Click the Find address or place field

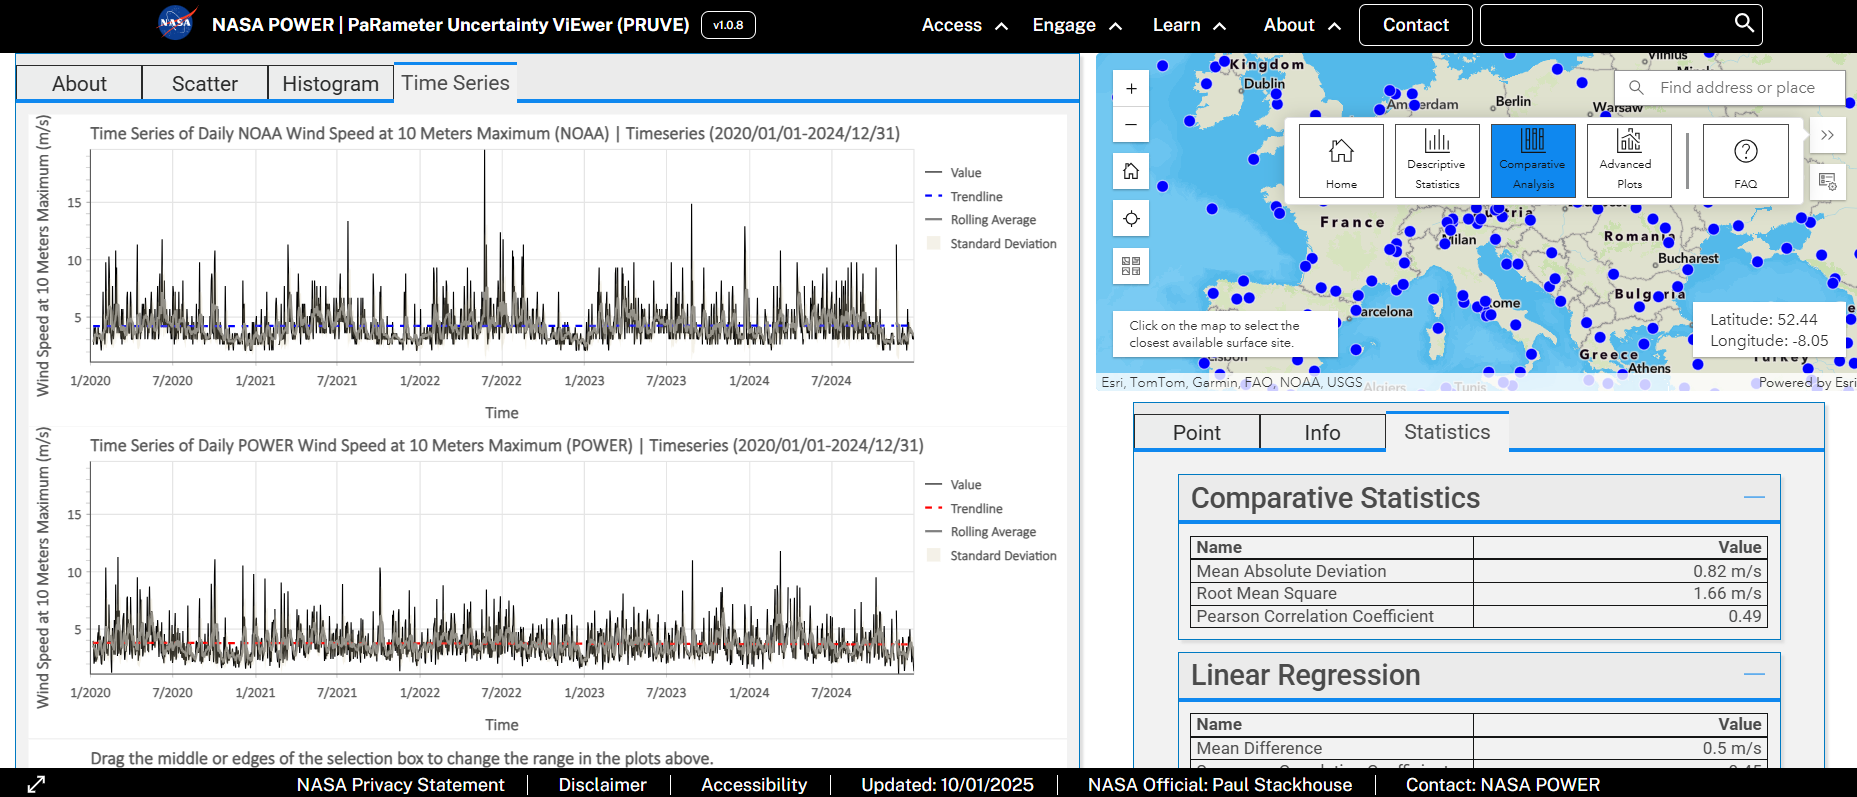tap(1736, 88)
